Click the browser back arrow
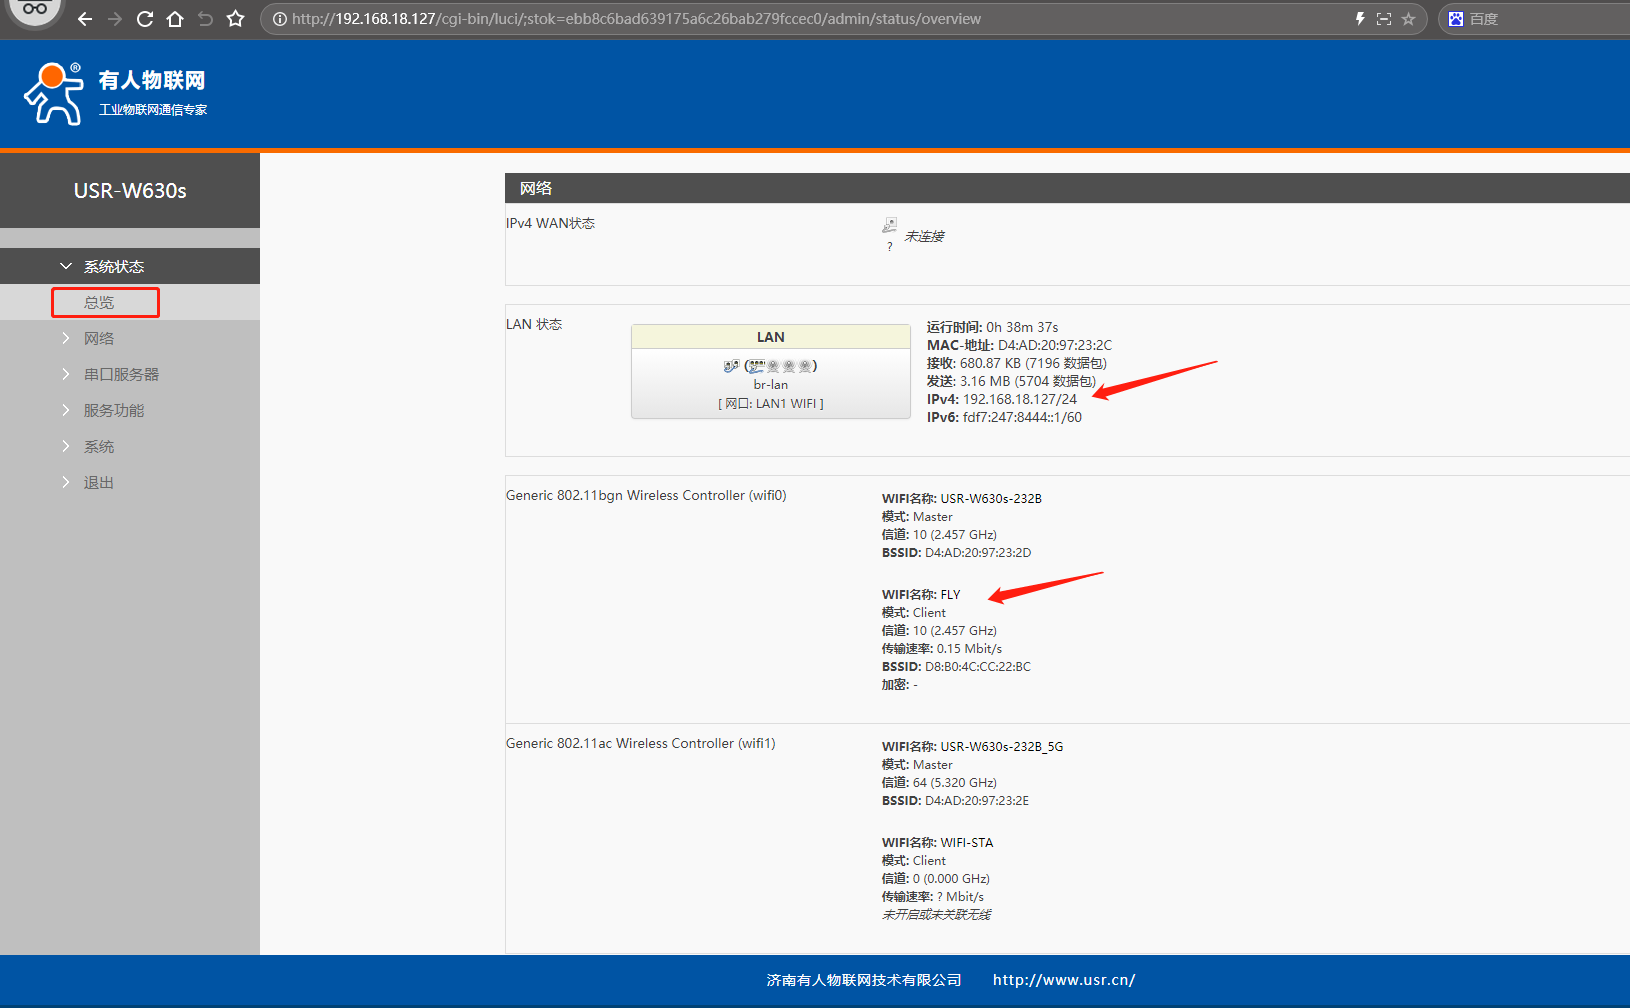This screenshot has height=1008, width=1630. coord(85,19)
